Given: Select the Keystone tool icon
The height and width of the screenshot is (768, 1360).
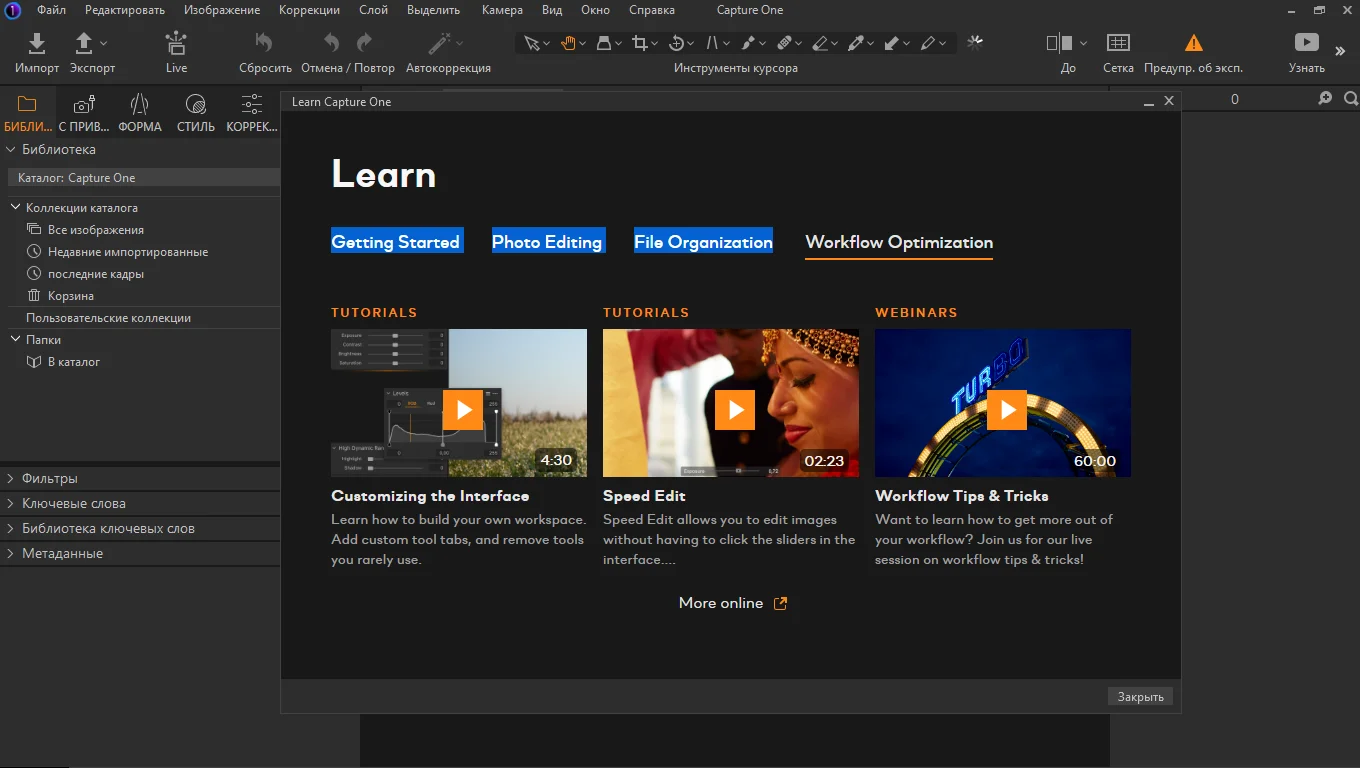Looking at the screenshot, I should (x=712, y=43).
